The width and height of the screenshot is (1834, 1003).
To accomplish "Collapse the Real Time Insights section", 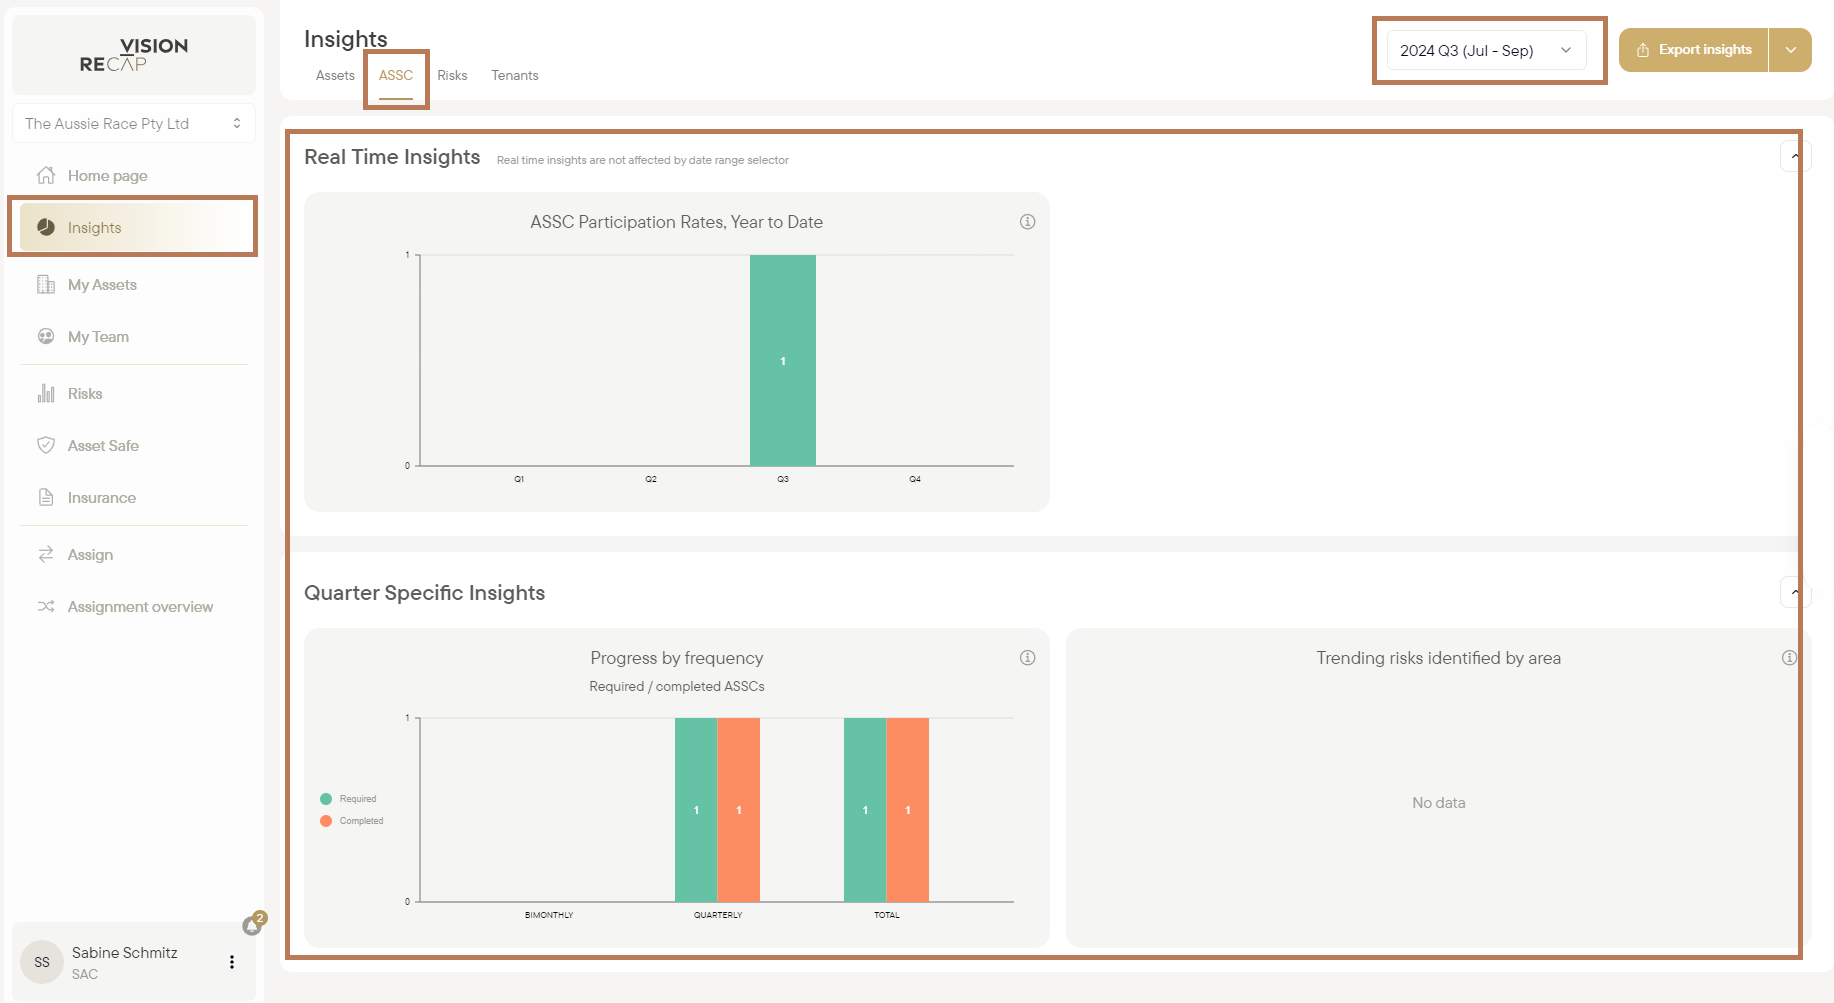I will [x=1795, y=157].
